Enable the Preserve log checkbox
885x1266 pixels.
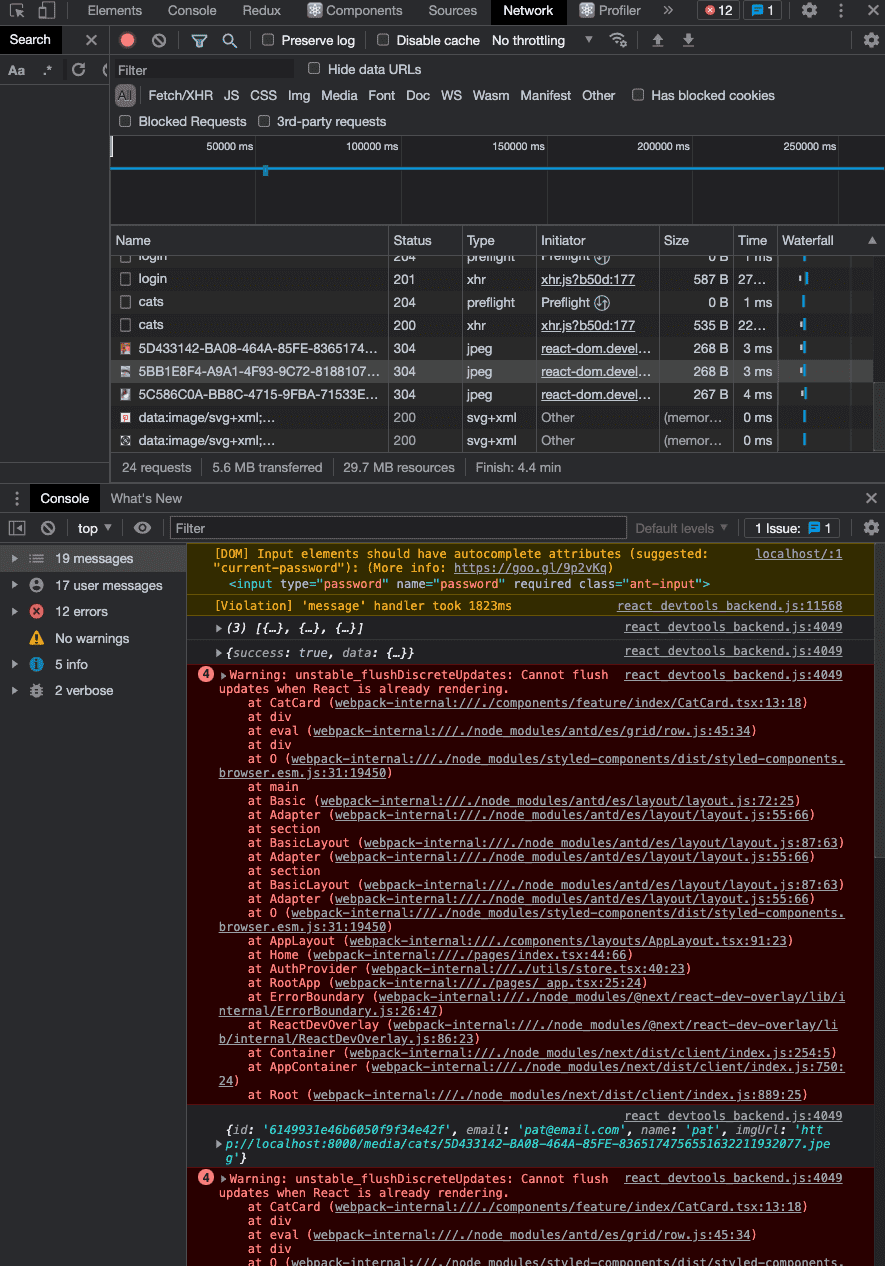[268, 41]
